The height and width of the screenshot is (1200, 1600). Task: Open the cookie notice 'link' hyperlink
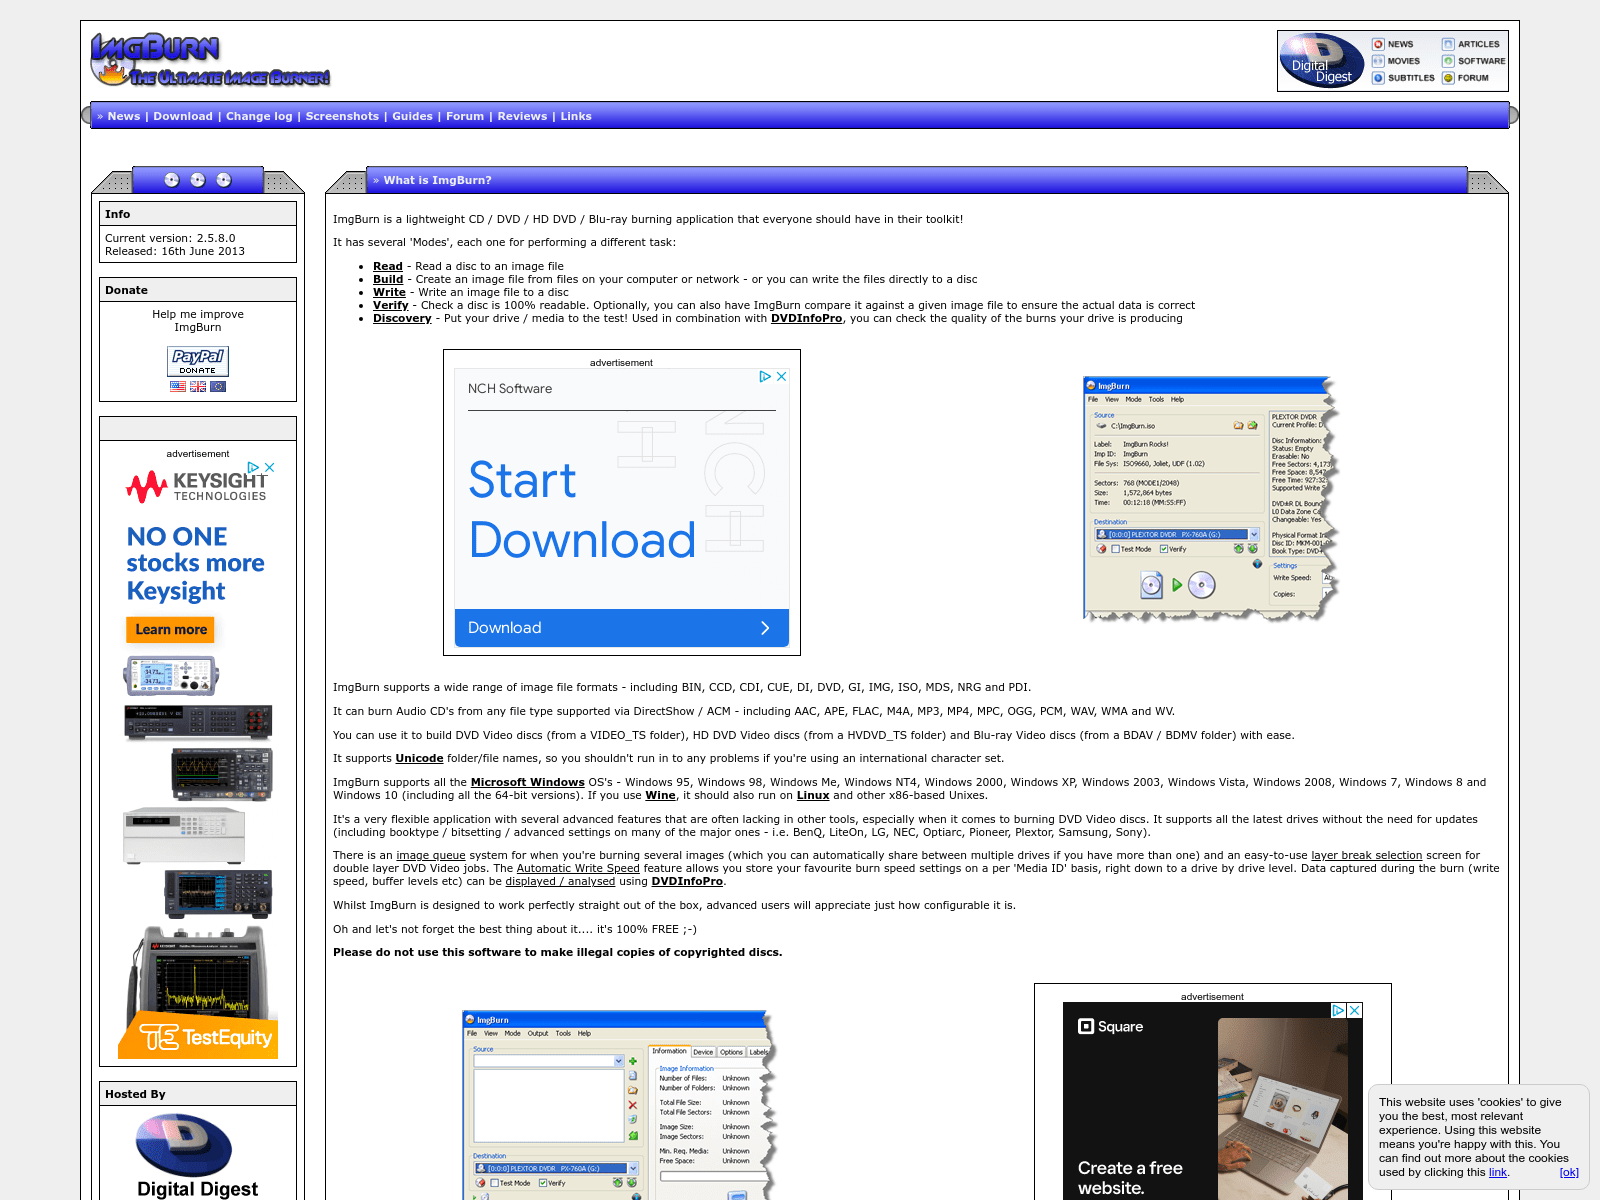tap(1497, 1172)
